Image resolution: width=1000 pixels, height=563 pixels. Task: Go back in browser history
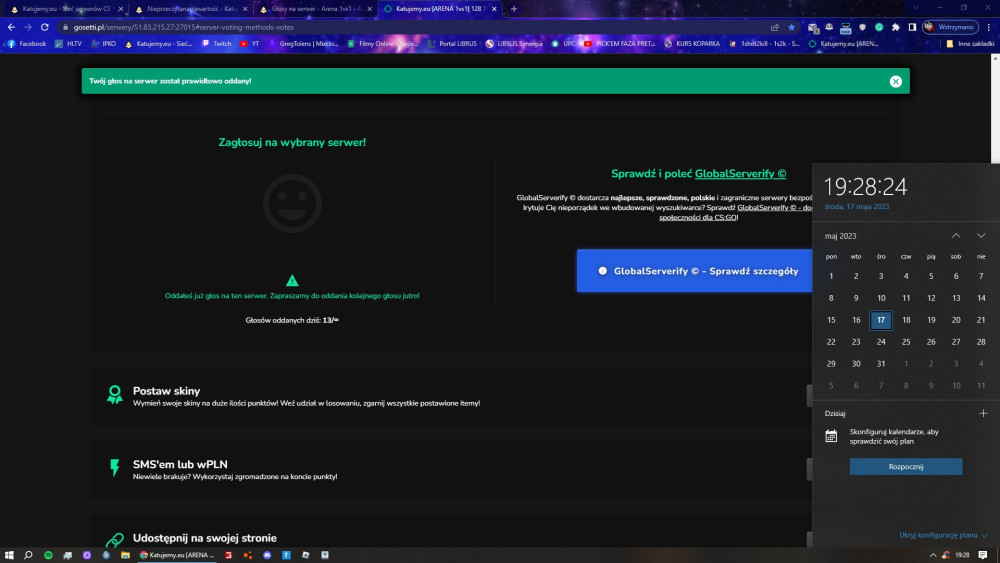[11, 27]
